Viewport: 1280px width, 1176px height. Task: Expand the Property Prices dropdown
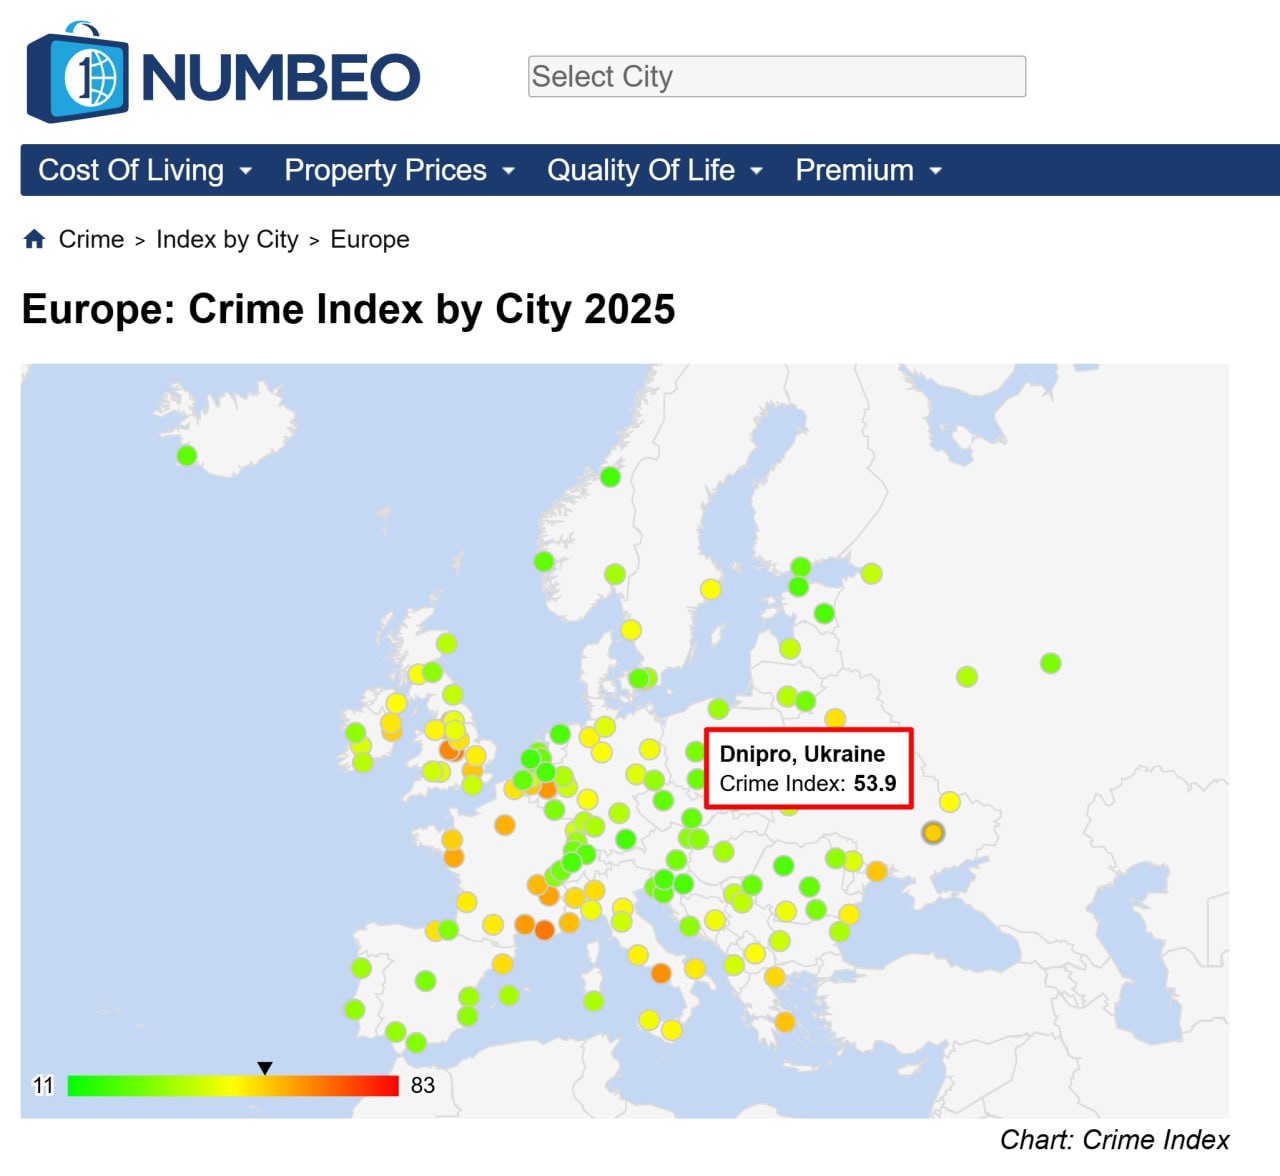399,170
